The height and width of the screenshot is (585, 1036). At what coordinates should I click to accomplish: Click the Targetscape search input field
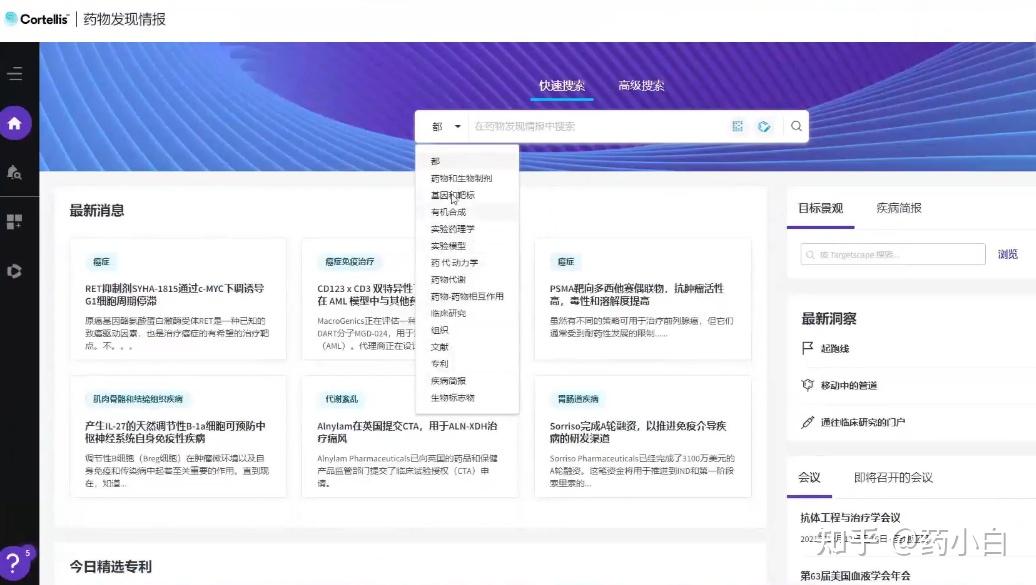click(x=890, y=254)
